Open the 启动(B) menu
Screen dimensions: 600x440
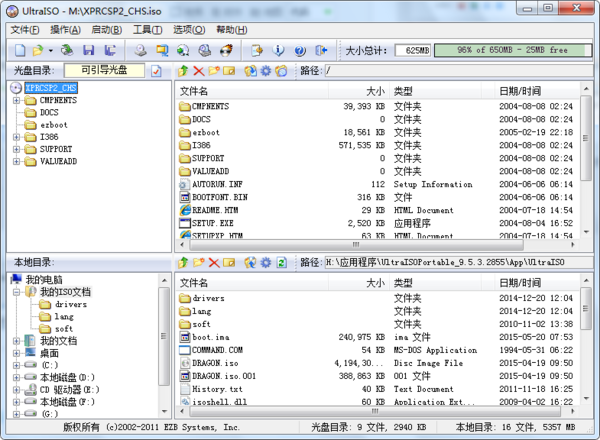(x=107, y=30)
